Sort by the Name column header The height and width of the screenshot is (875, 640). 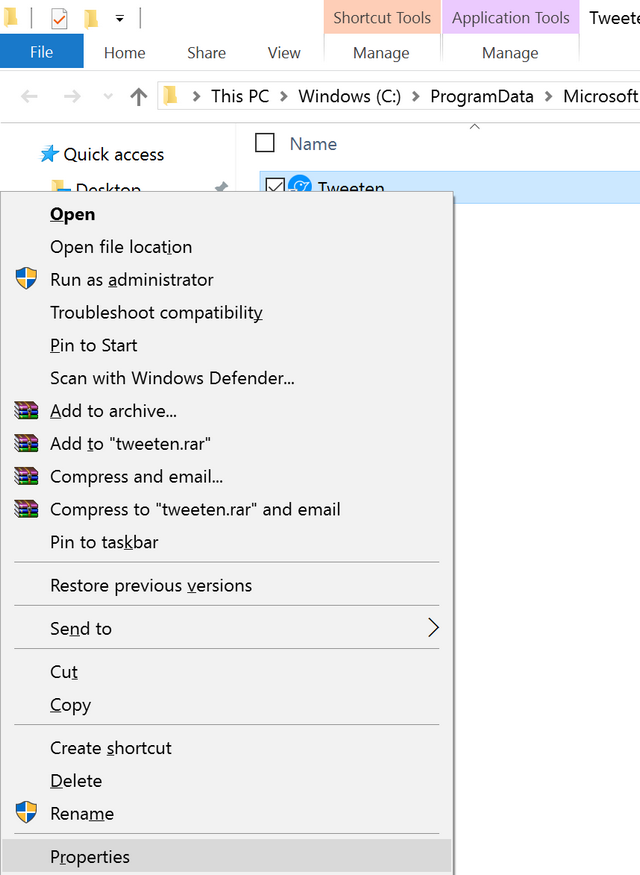[x=313, y=144]
